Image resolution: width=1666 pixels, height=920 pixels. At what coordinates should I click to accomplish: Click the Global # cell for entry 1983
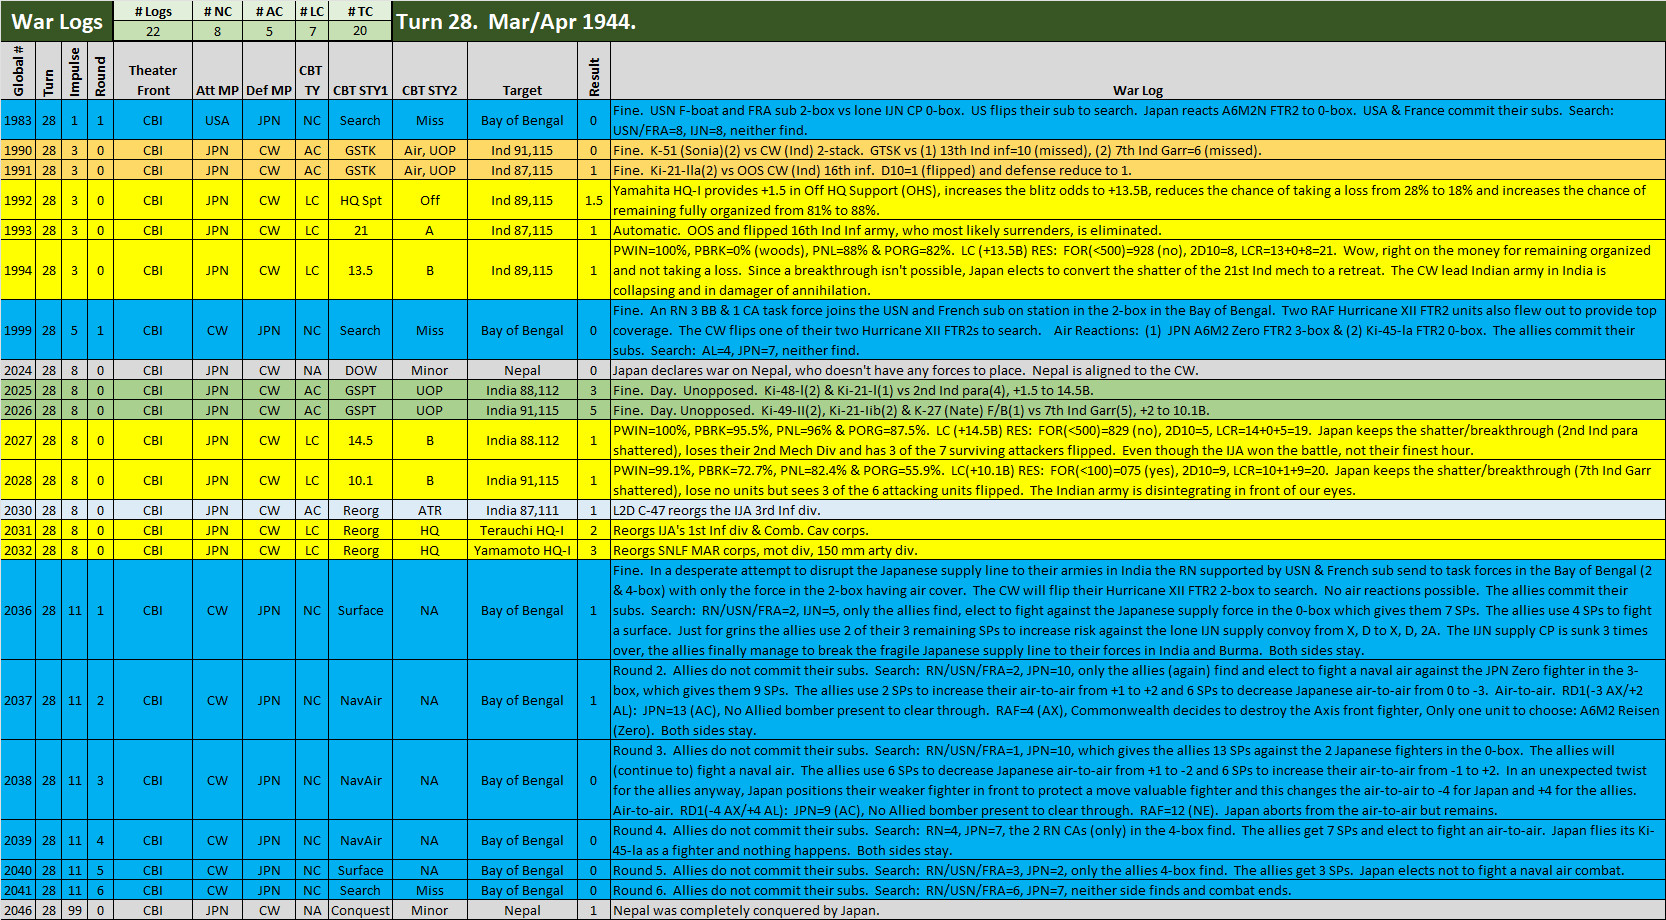(x=16, y=120)
